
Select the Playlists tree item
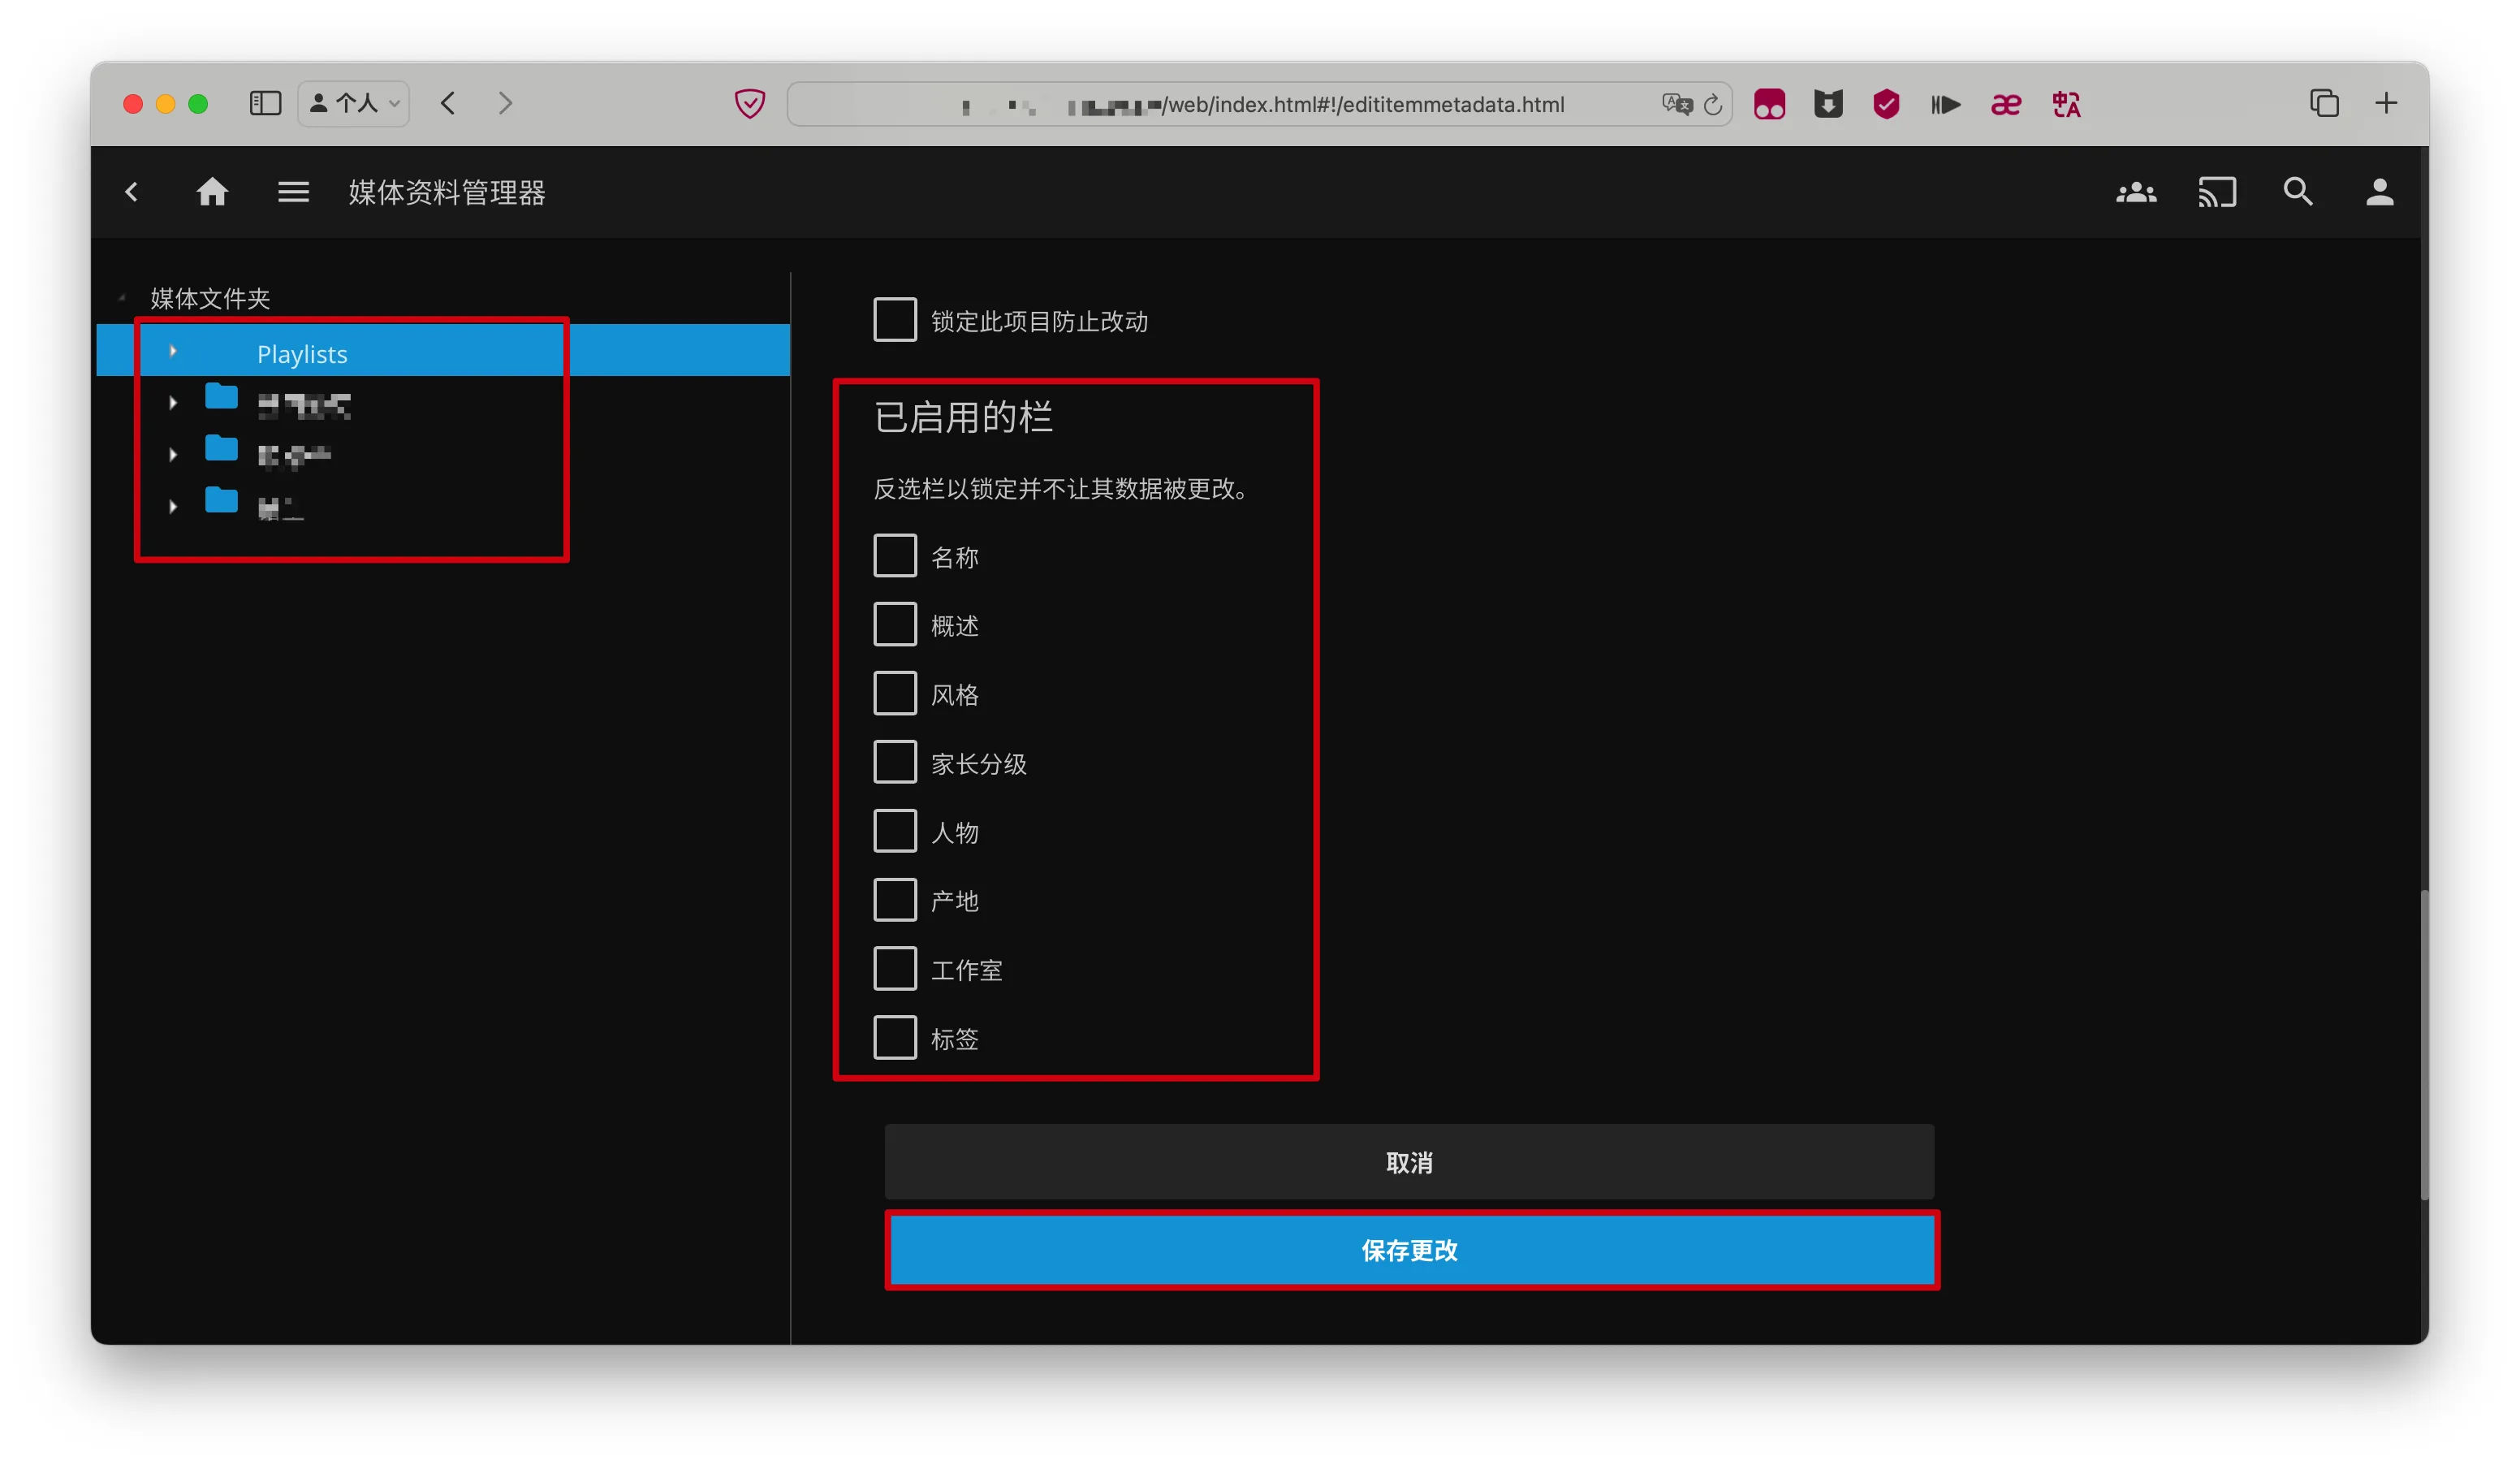[302, 354]
